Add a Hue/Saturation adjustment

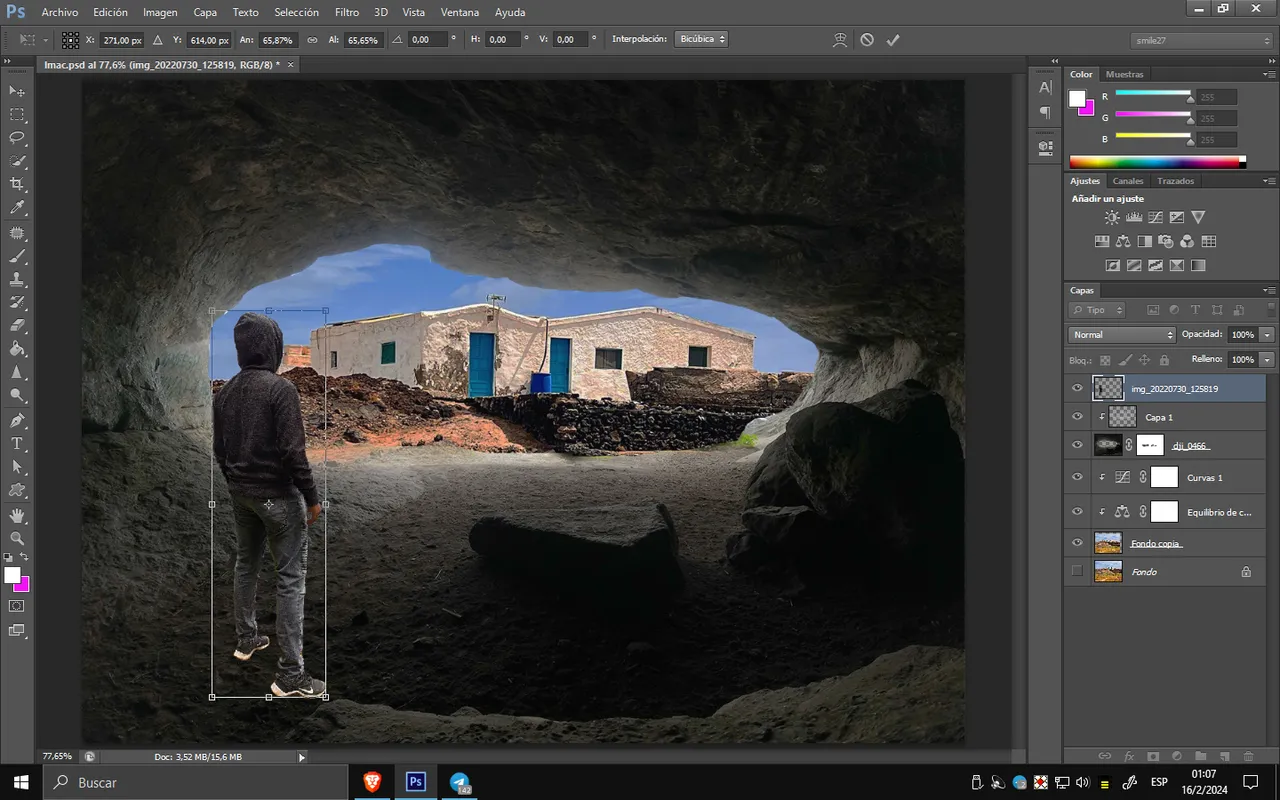(1102, 241)
